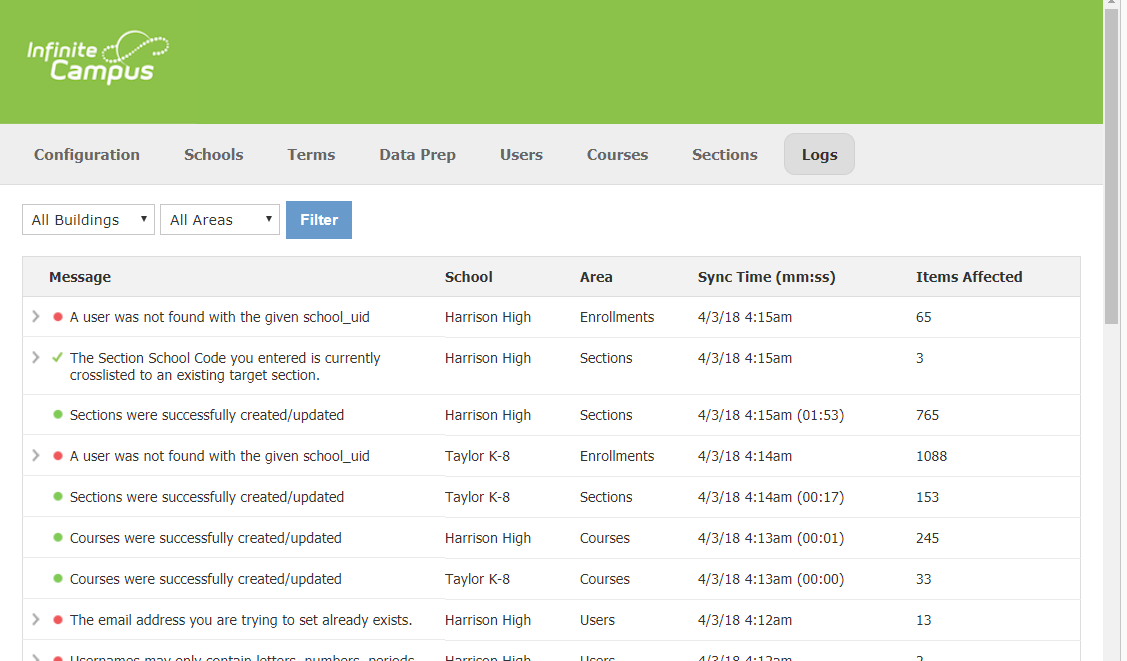This screenshot has width=1127, height=661.
Task: Click red error dot for Taylor K-8 Enrollments
Action: point(58,456)
